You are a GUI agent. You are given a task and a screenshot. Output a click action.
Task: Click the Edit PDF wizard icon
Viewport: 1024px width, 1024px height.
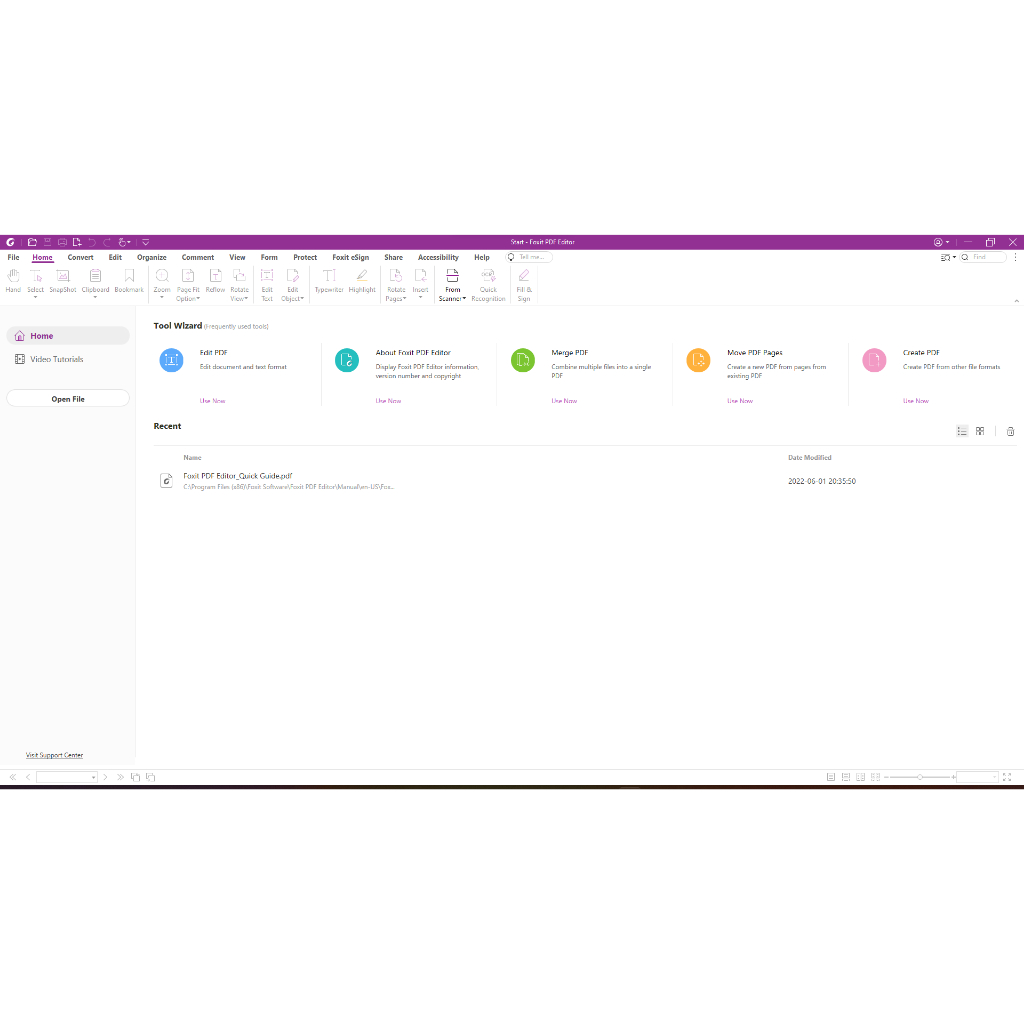[171, 361]
